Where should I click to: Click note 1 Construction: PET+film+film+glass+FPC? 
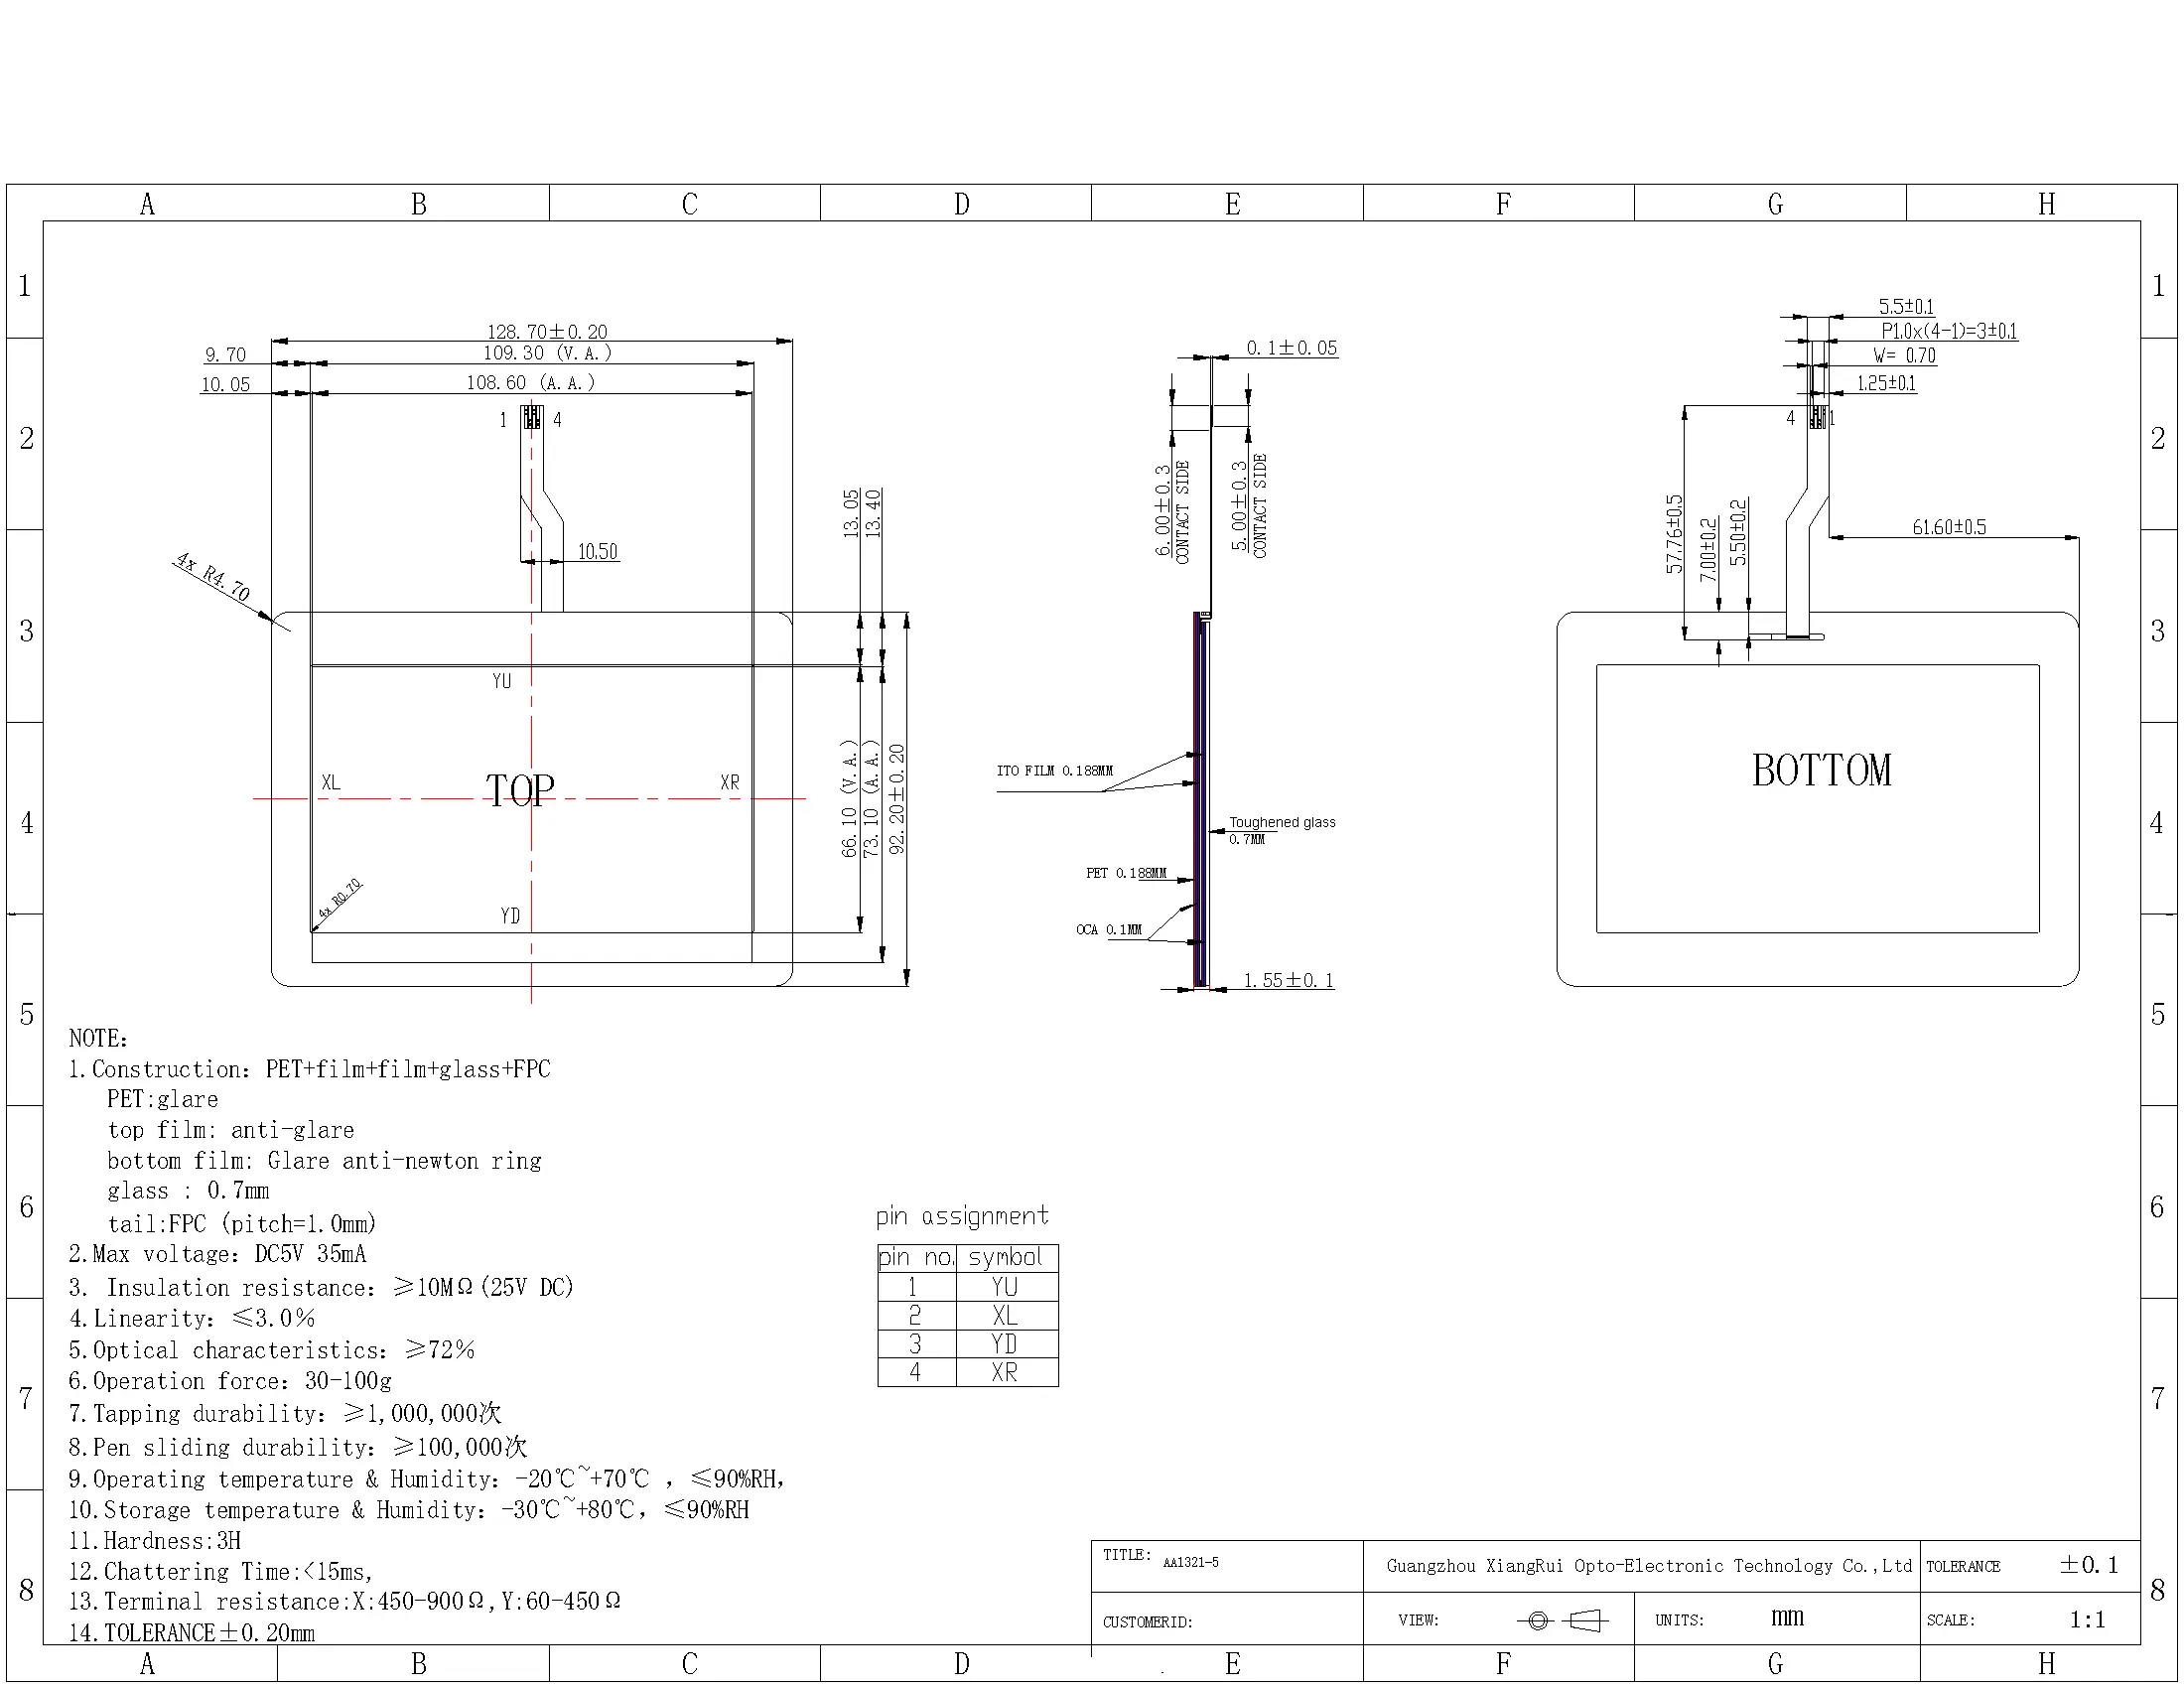(x=309, y=1069)
